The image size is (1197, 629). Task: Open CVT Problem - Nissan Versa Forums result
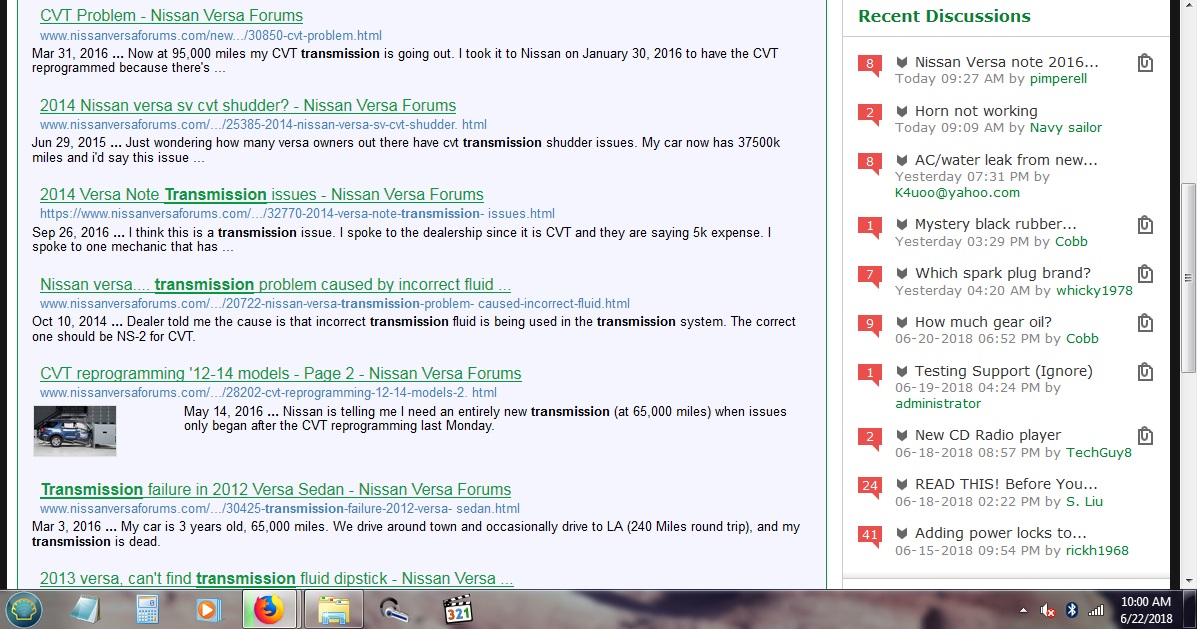coord(171,15)
